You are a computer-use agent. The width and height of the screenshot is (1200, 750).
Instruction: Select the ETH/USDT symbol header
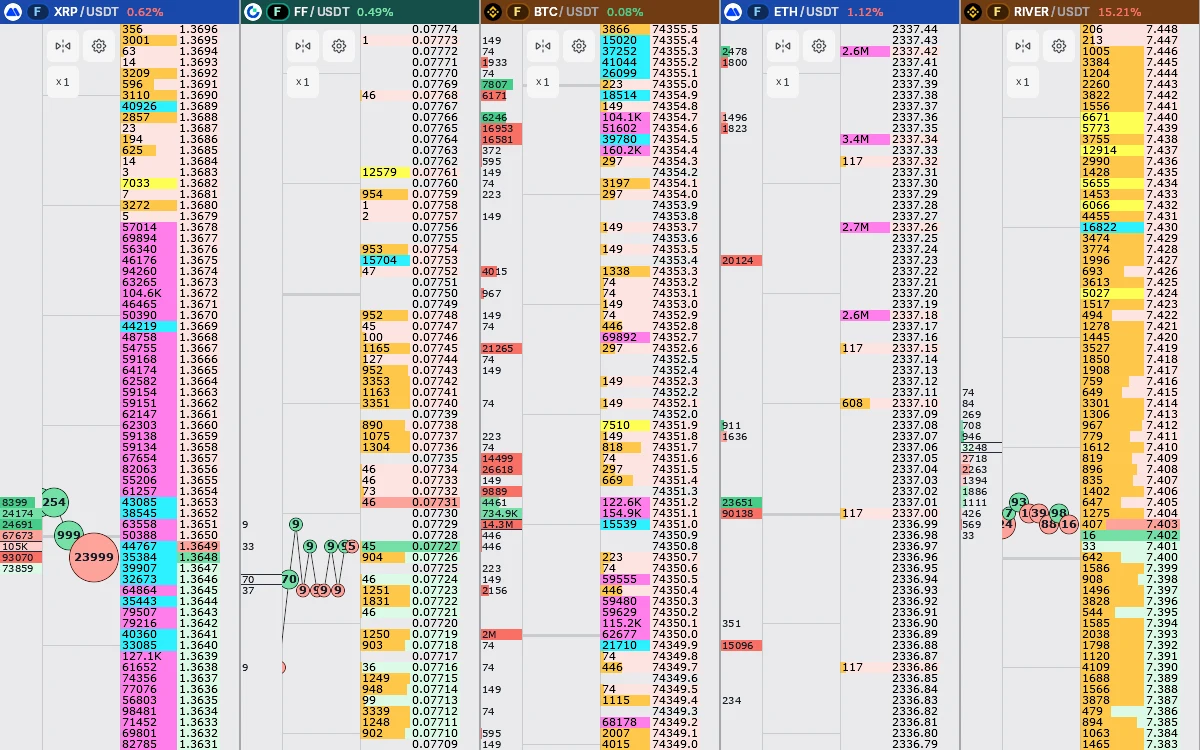[806, 12]
